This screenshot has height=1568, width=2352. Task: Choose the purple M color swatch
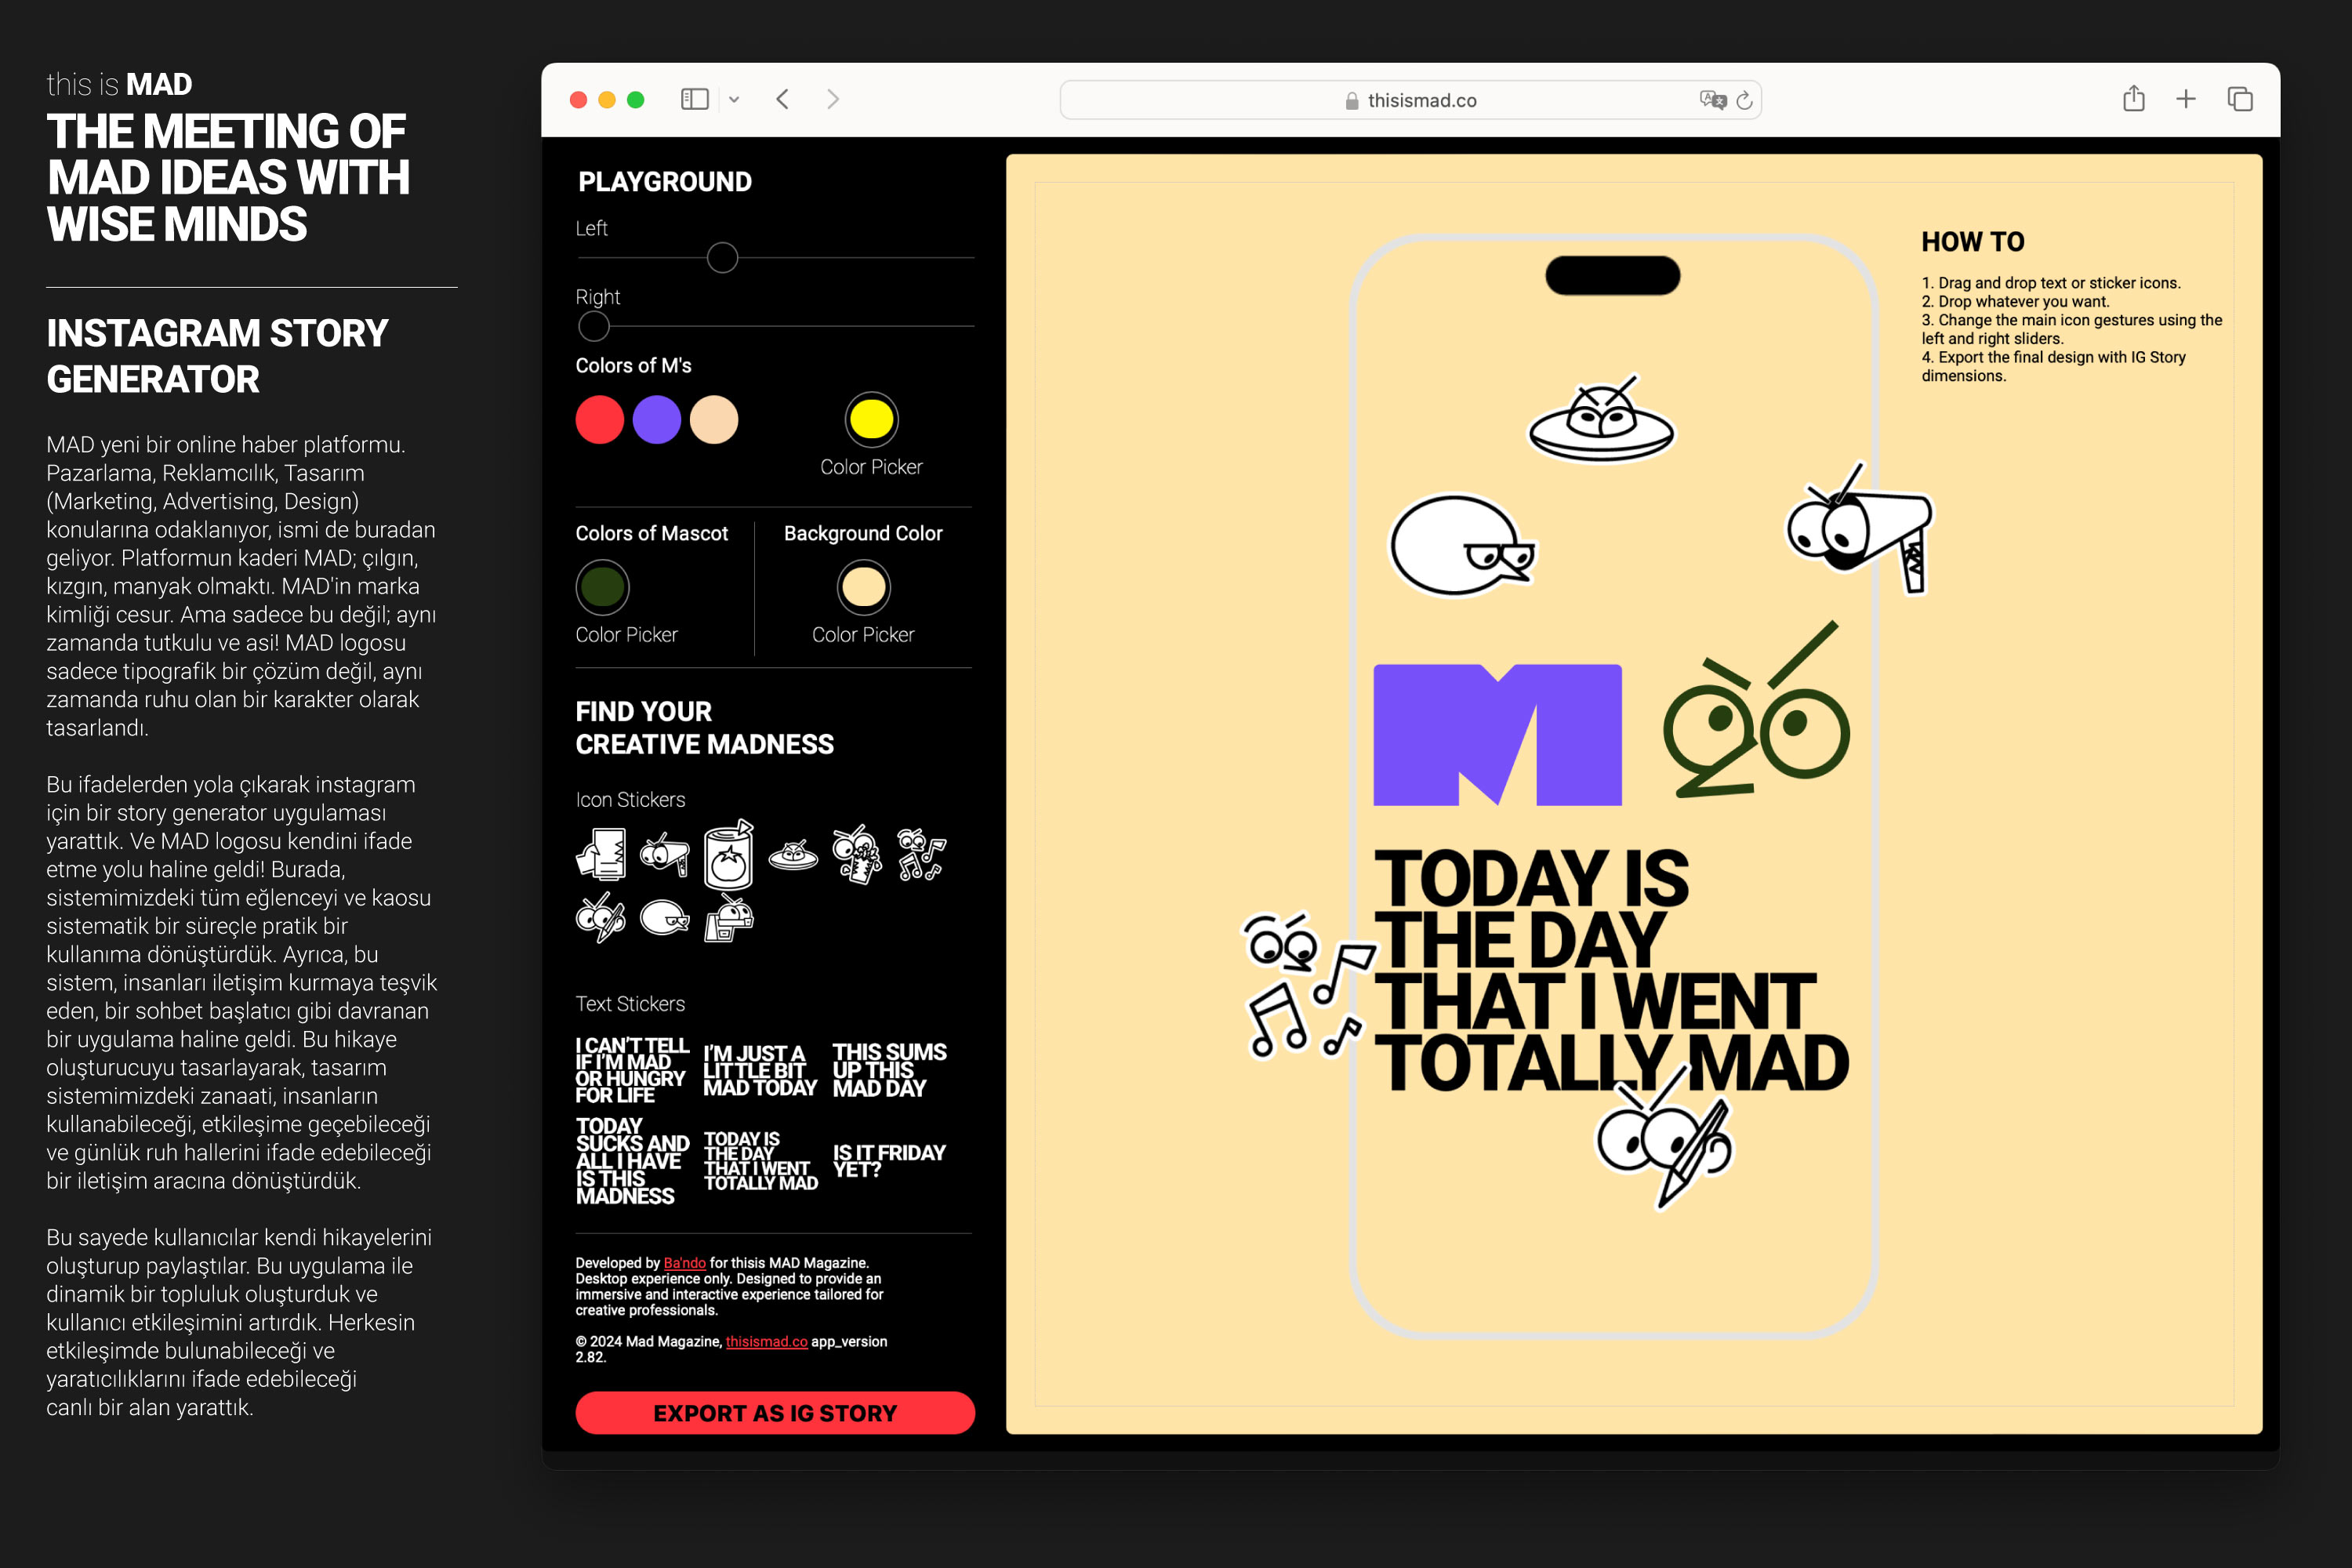click(657, 419)
